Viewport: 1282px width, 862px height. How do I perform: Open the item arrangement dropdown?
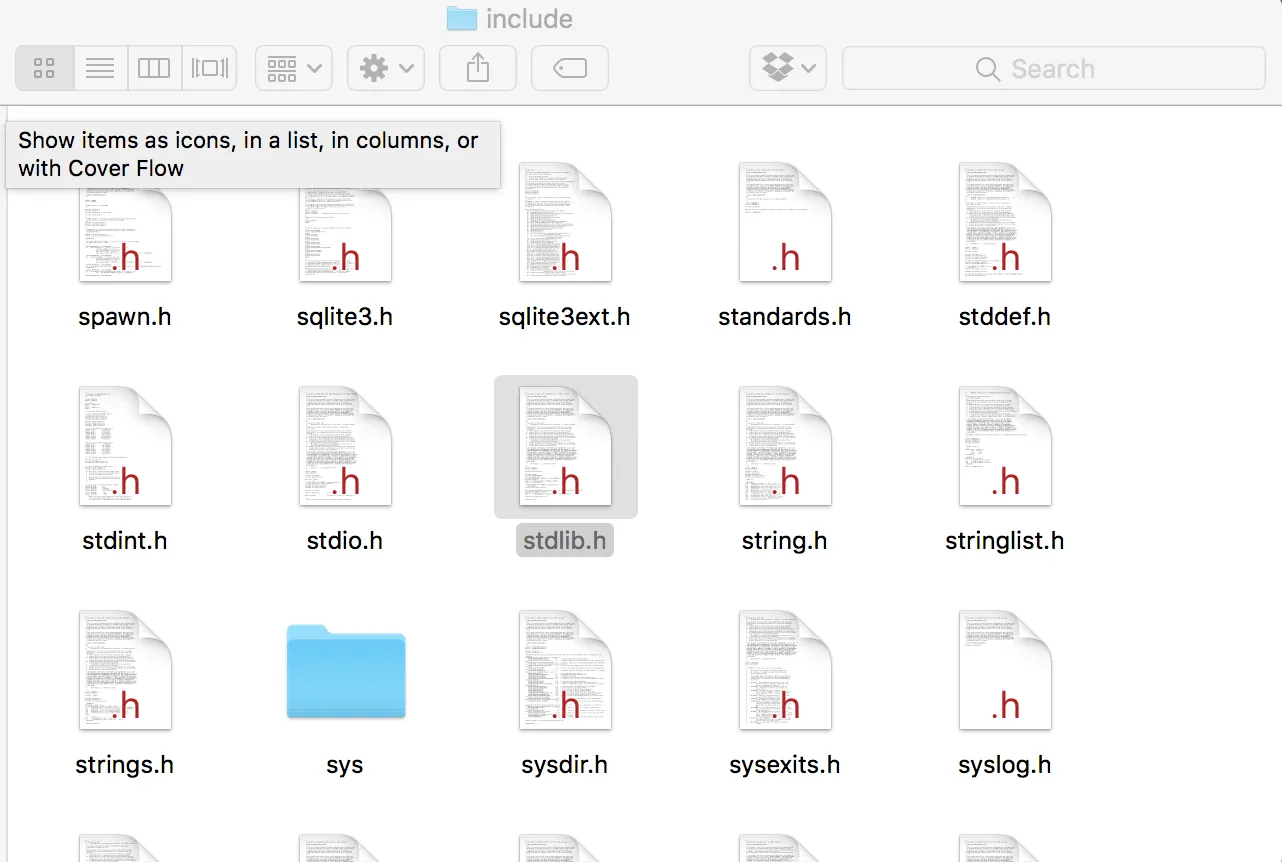point(294,69)
